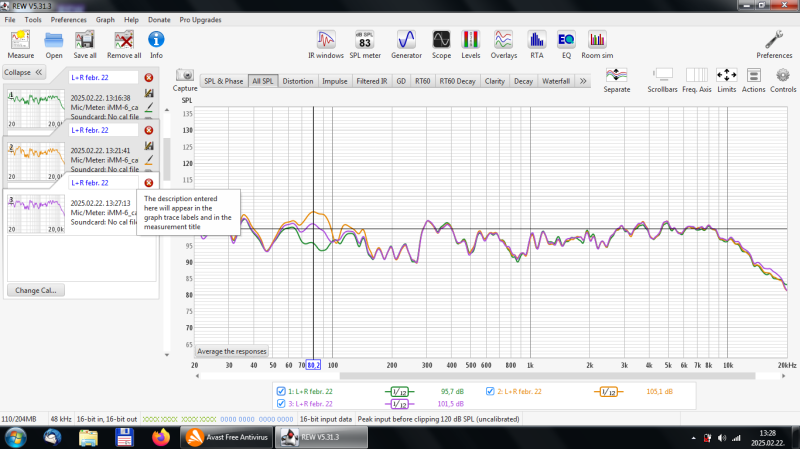Click purple 1/12 smoothing indicator
This screenshot has width=800, height=449.
[x=399, y=404]
